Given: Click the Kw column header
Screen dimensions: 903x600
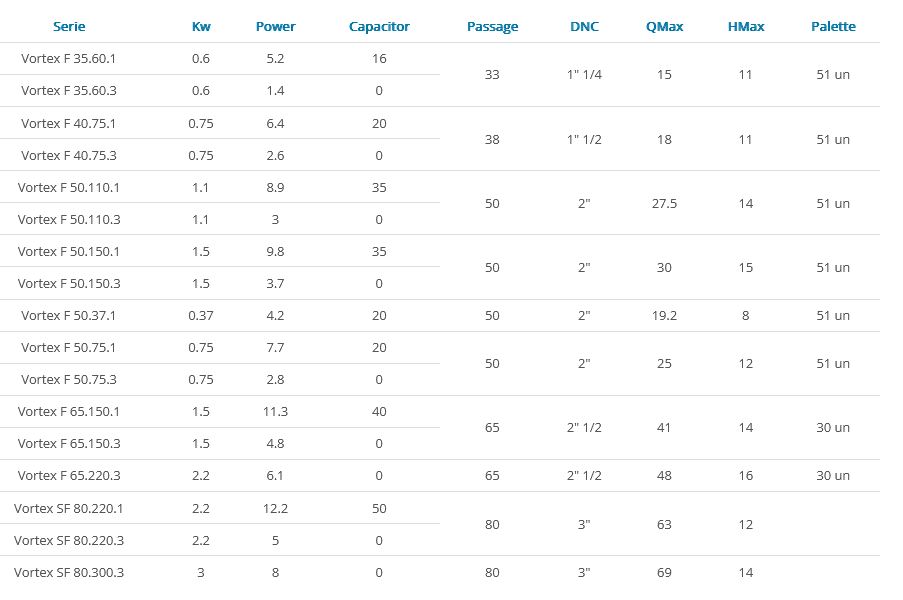Looking at the screenshot, I should 201,26.
